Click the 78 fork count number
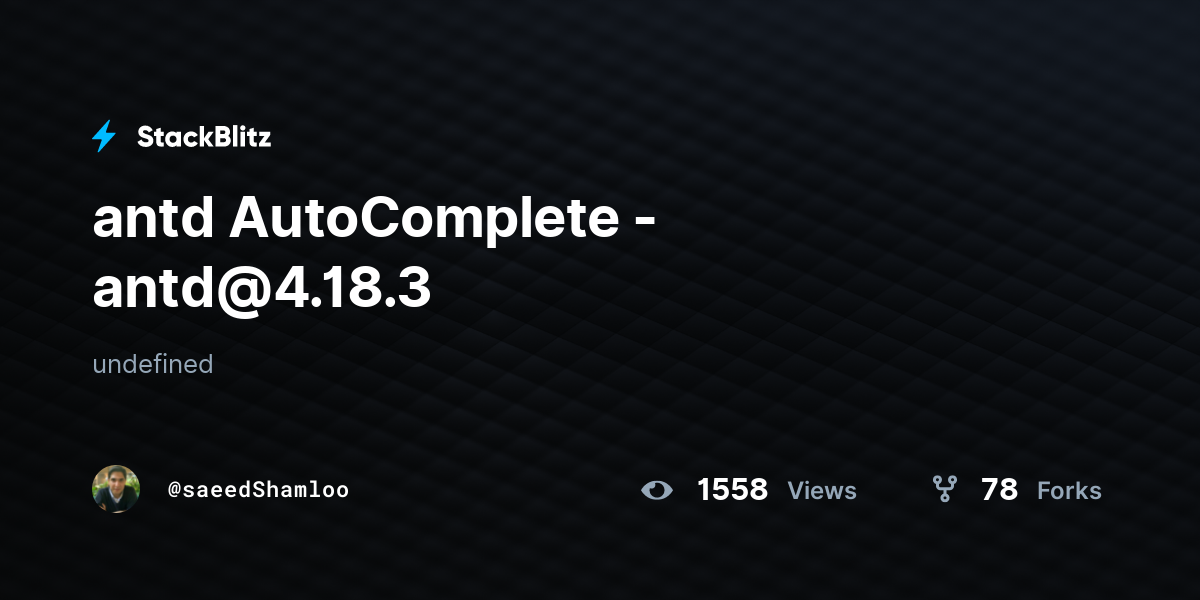1200x600 pixels. 999,490
